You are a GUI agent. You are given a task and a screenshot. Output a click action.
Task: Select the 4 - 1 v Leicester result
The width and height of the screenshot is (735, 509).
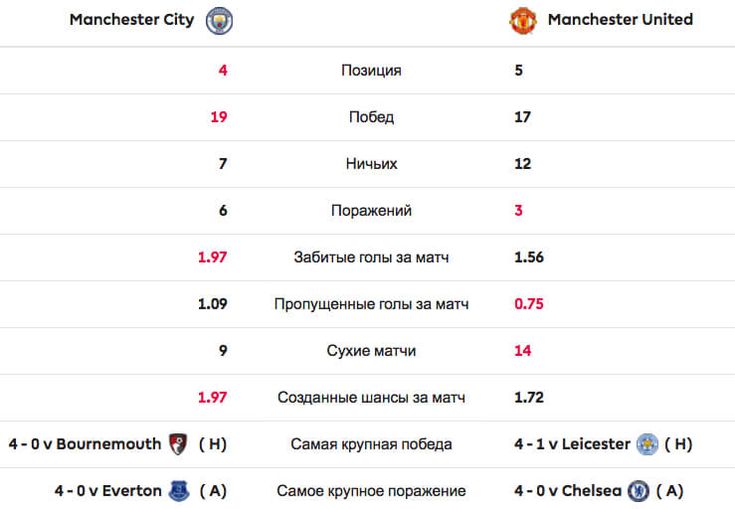click(572, 444)
